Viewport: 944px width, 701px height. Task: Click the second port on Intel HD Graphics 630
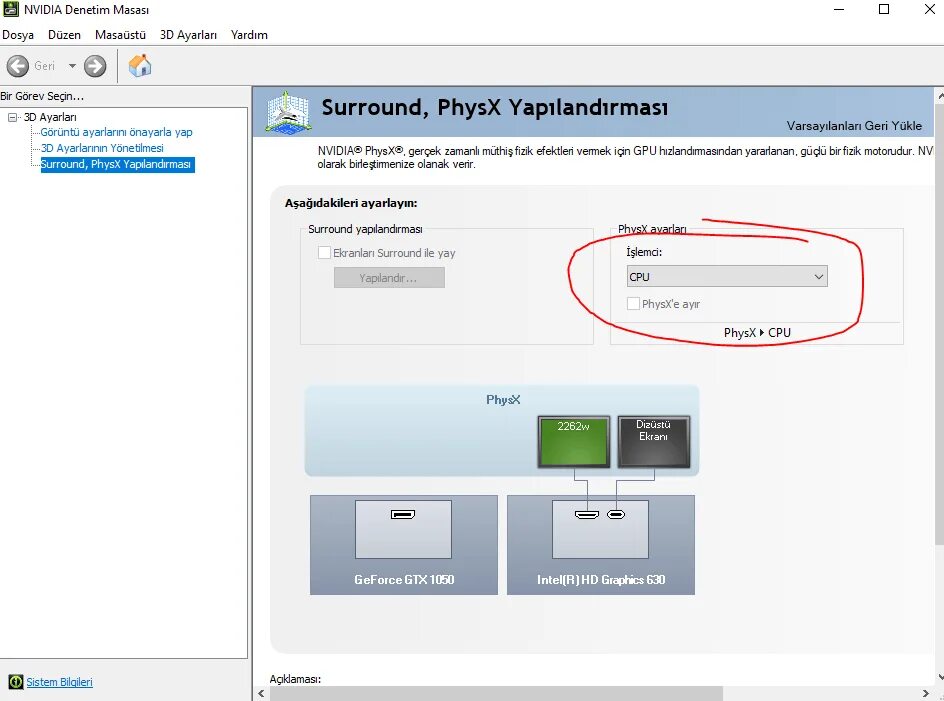click(x=616, y=514)
